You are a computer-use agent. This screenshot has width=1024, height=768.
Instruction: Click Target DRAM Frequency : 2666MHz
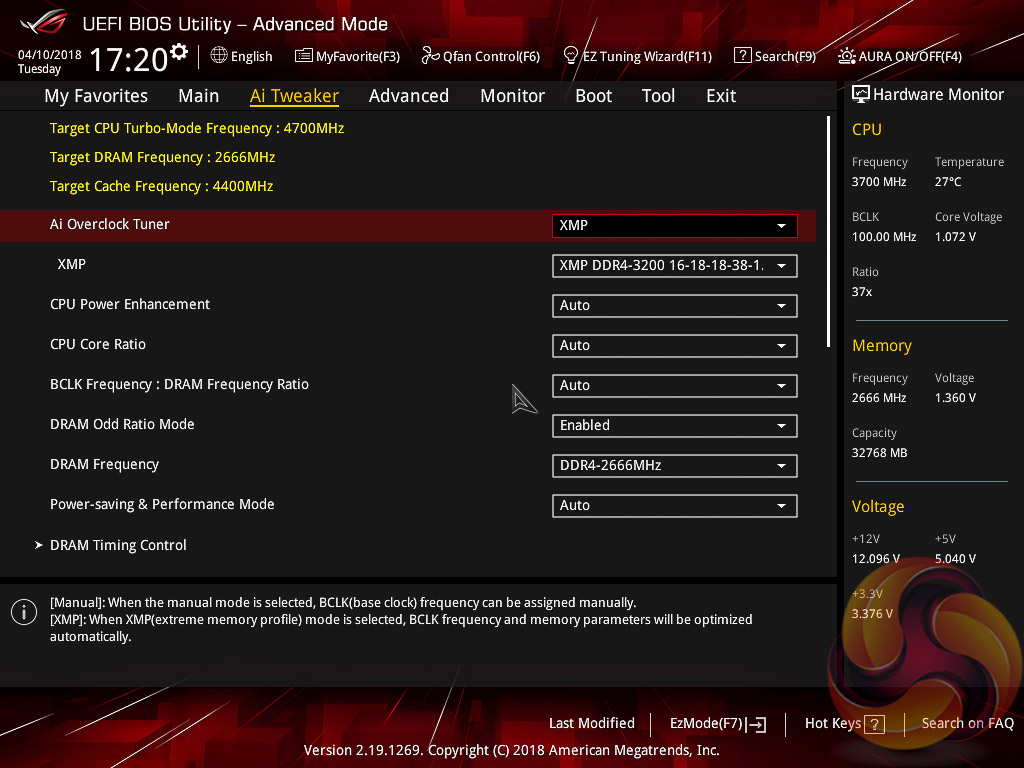pyautogui.click(x=163, y=157)
